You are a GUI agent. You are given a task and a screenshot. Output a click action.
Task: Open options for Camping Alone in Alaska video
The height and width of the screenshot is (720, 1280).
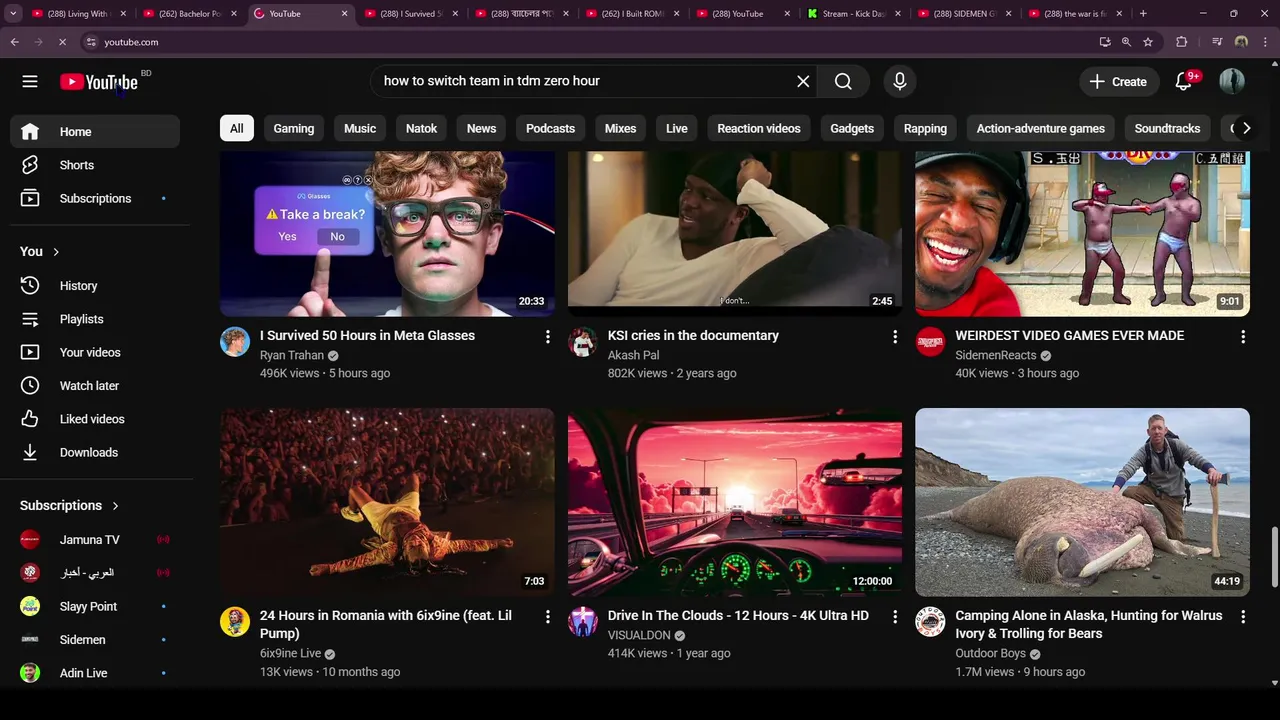[x=1243, y=617]
